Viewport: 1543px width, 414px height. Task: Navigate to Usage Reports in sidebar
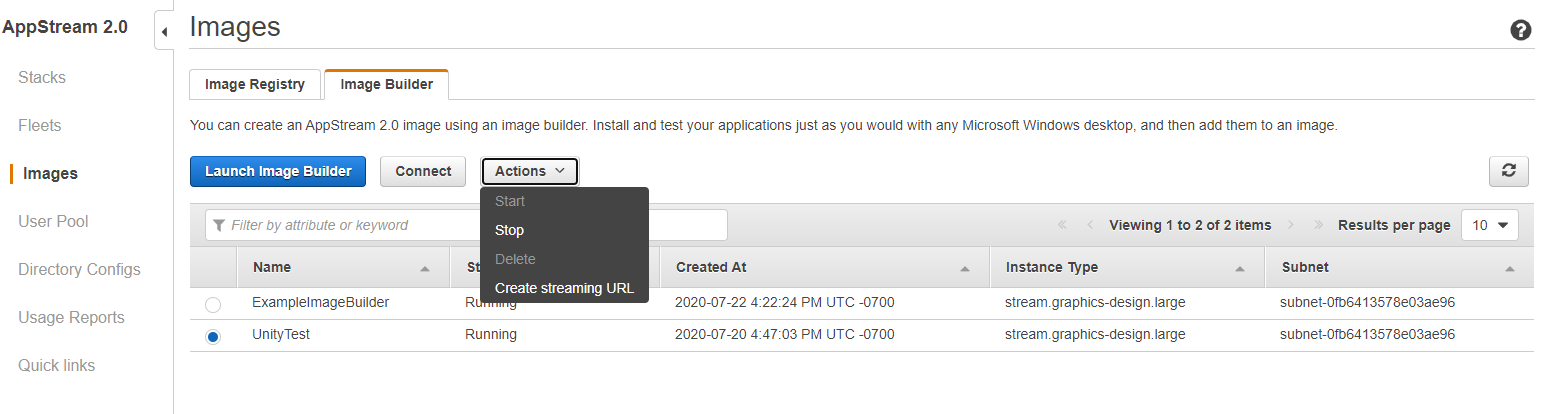71,318
